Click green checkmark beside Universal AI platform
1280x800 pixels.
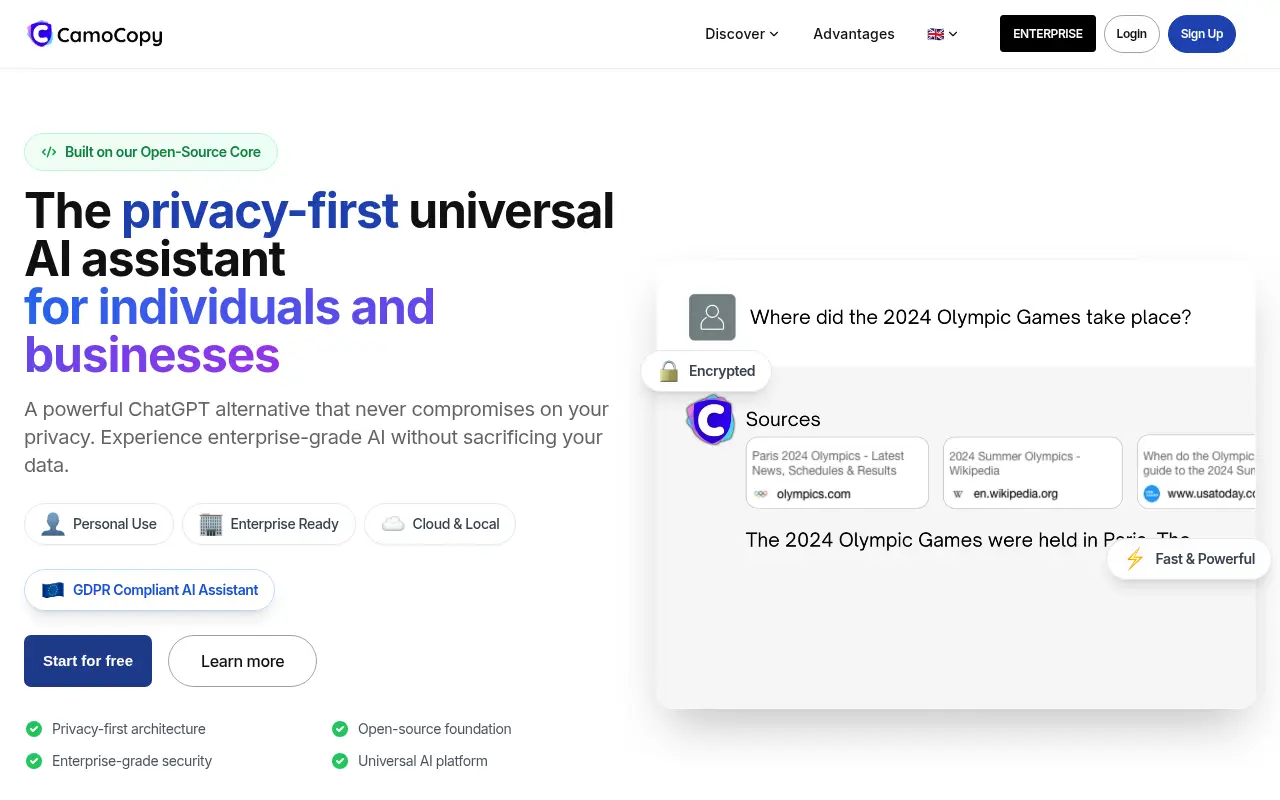(340, 761)
